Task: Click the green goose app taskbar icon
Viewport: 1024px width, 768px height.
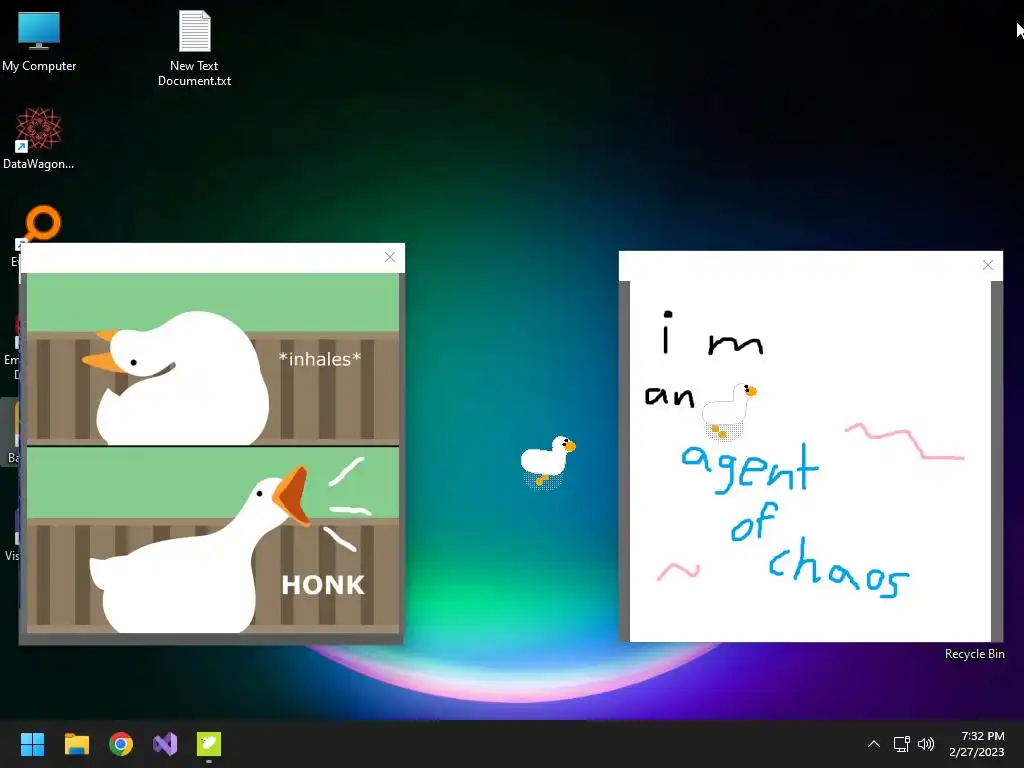Action: point(209,744)
